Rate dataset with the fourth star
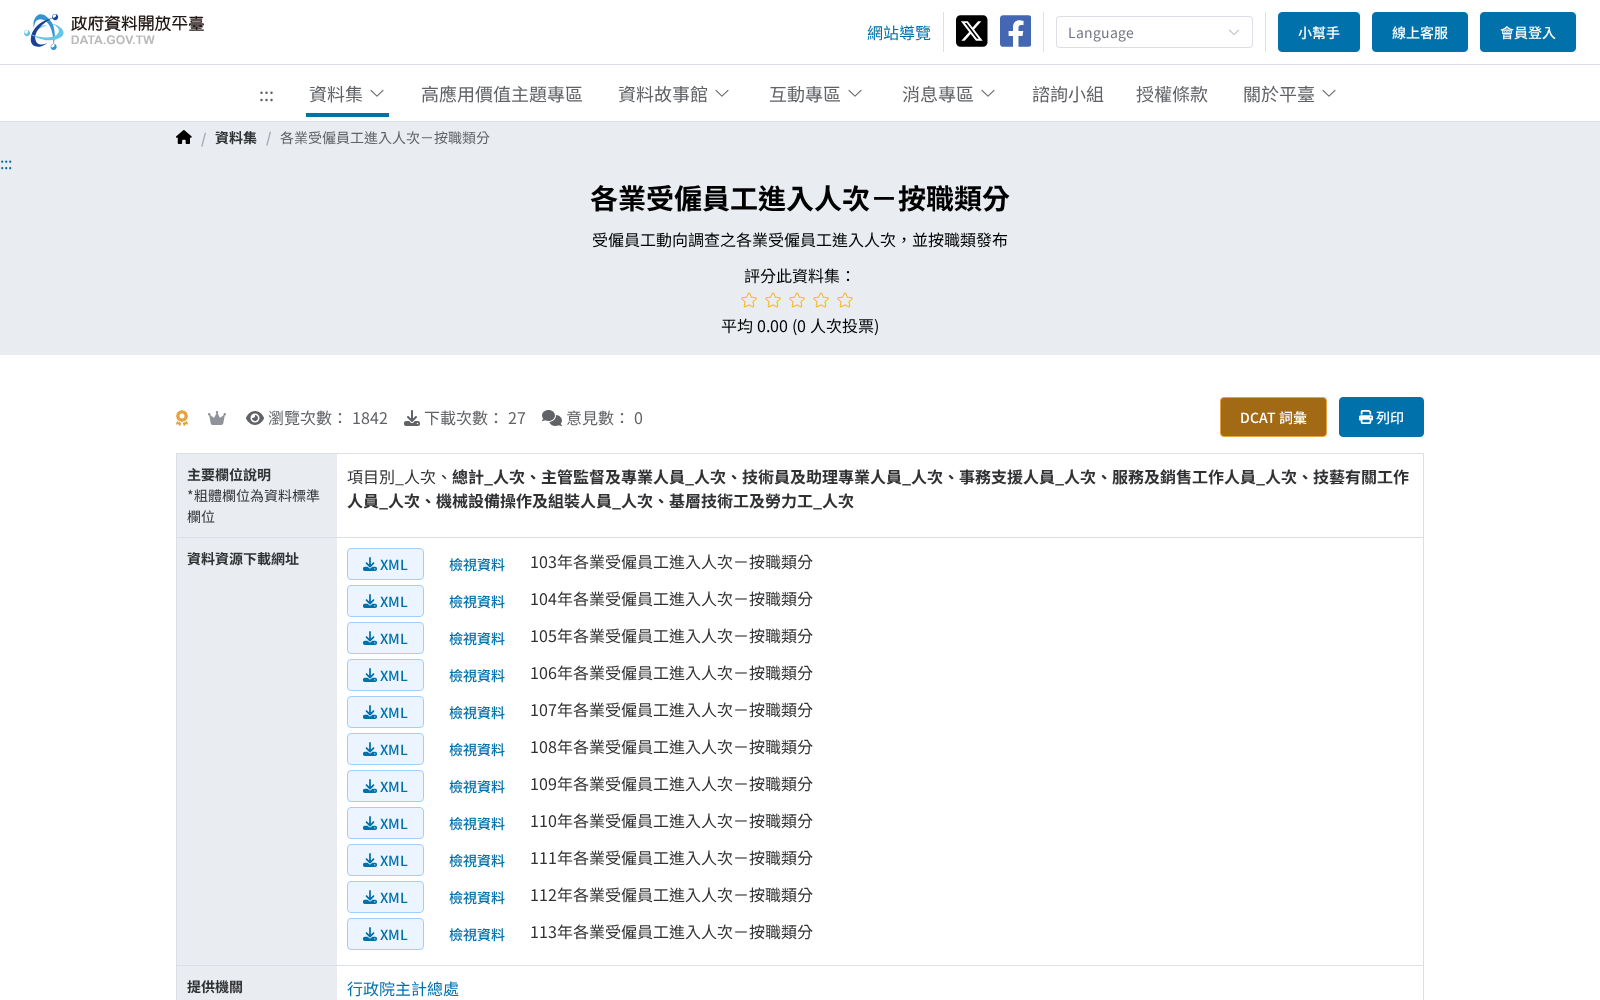Image resolution: width=1600 pixels, height=1000 pixels. [821, 300]
